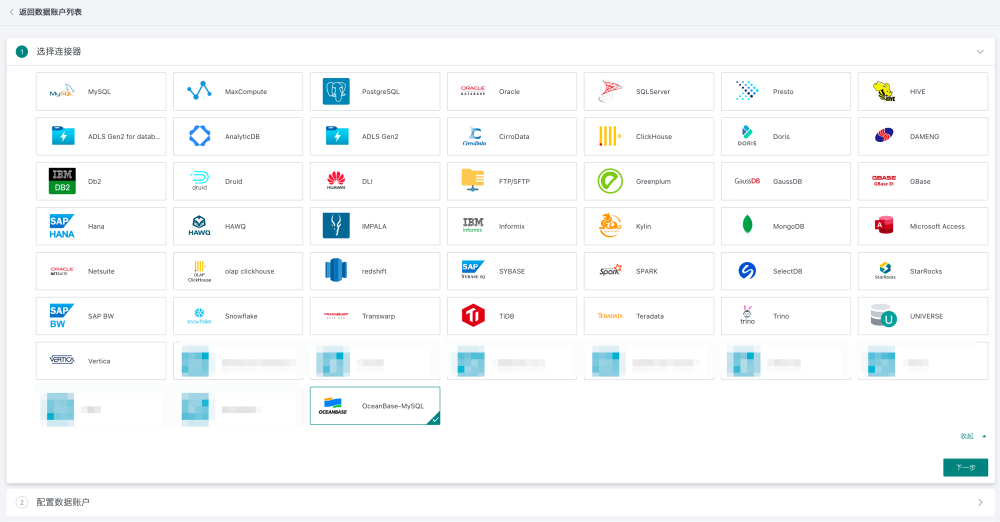1000x522 pixels.
Task: Click the ADLS Gen2 for datab.. label
Action: point(124,137)
